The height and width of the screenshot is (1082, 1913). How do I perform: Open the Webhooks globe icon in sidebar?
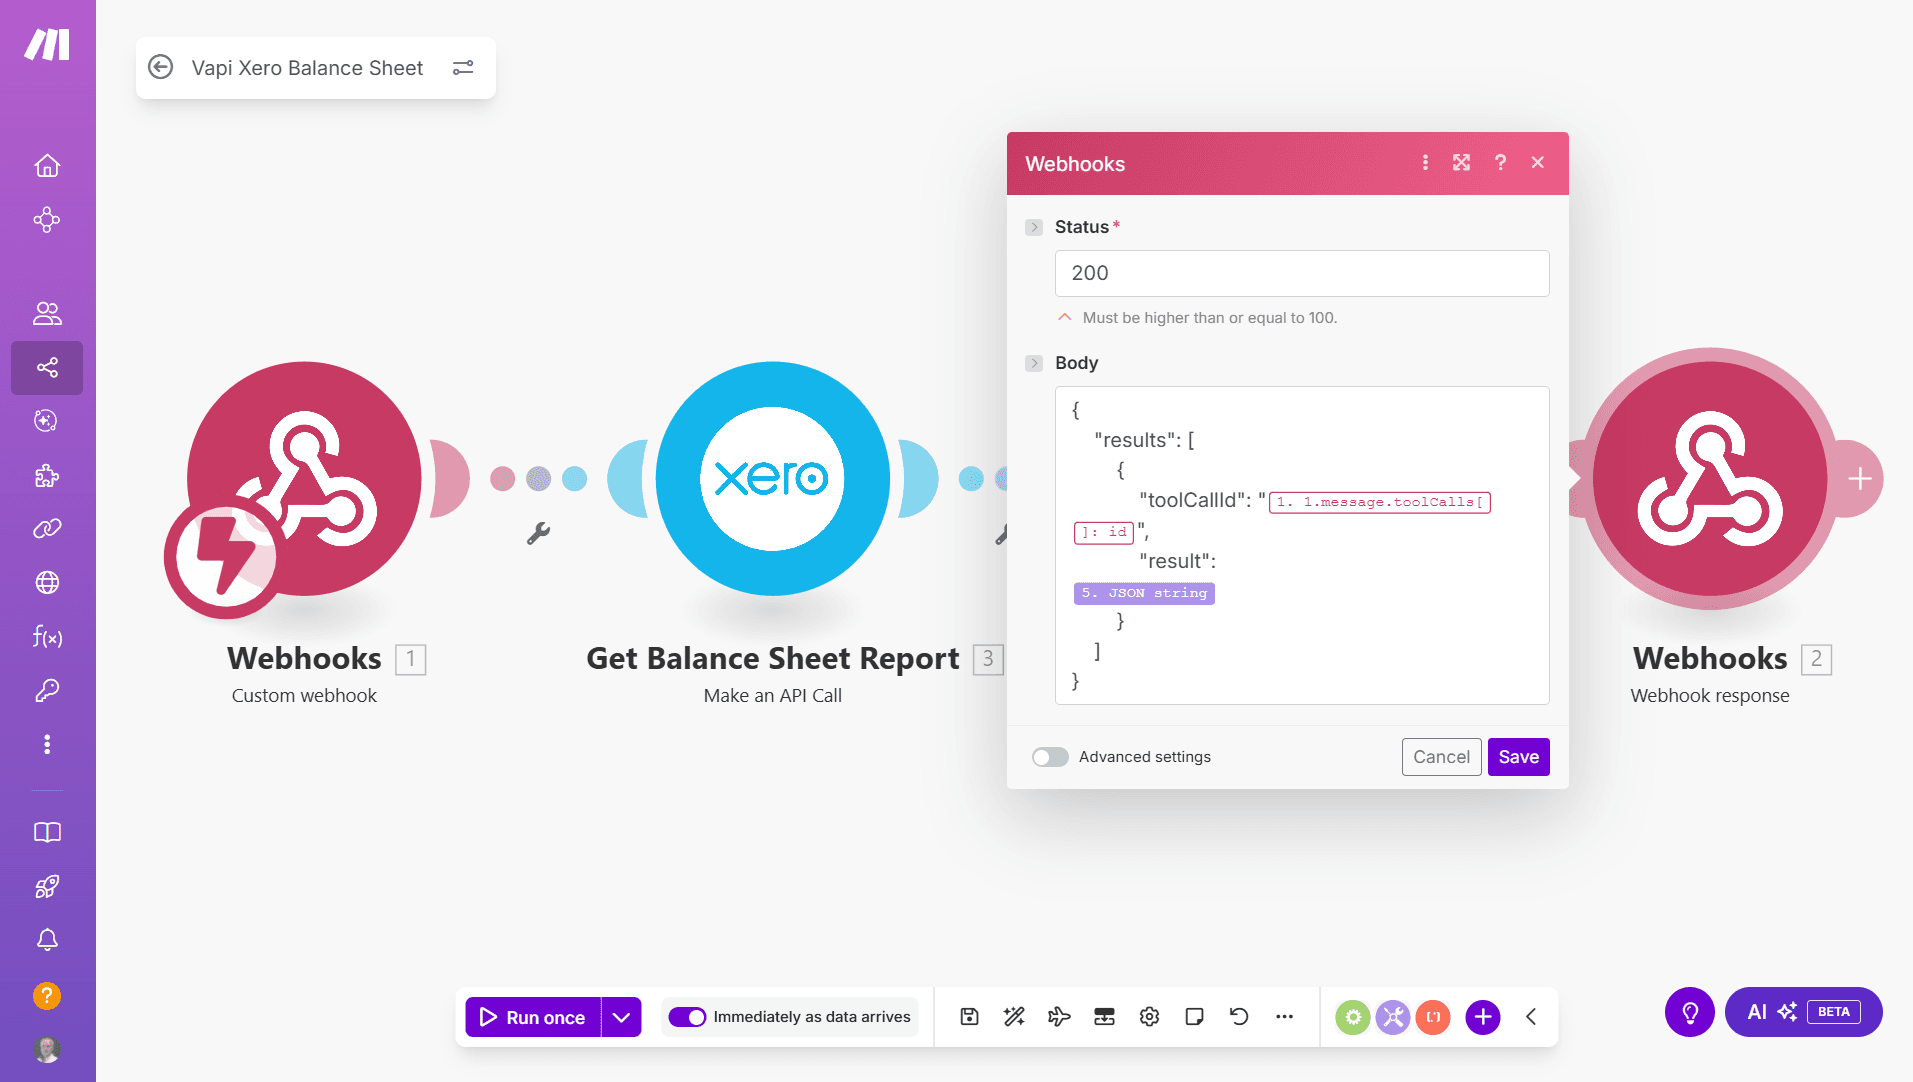pyautogui.click(x=47, y=583)
